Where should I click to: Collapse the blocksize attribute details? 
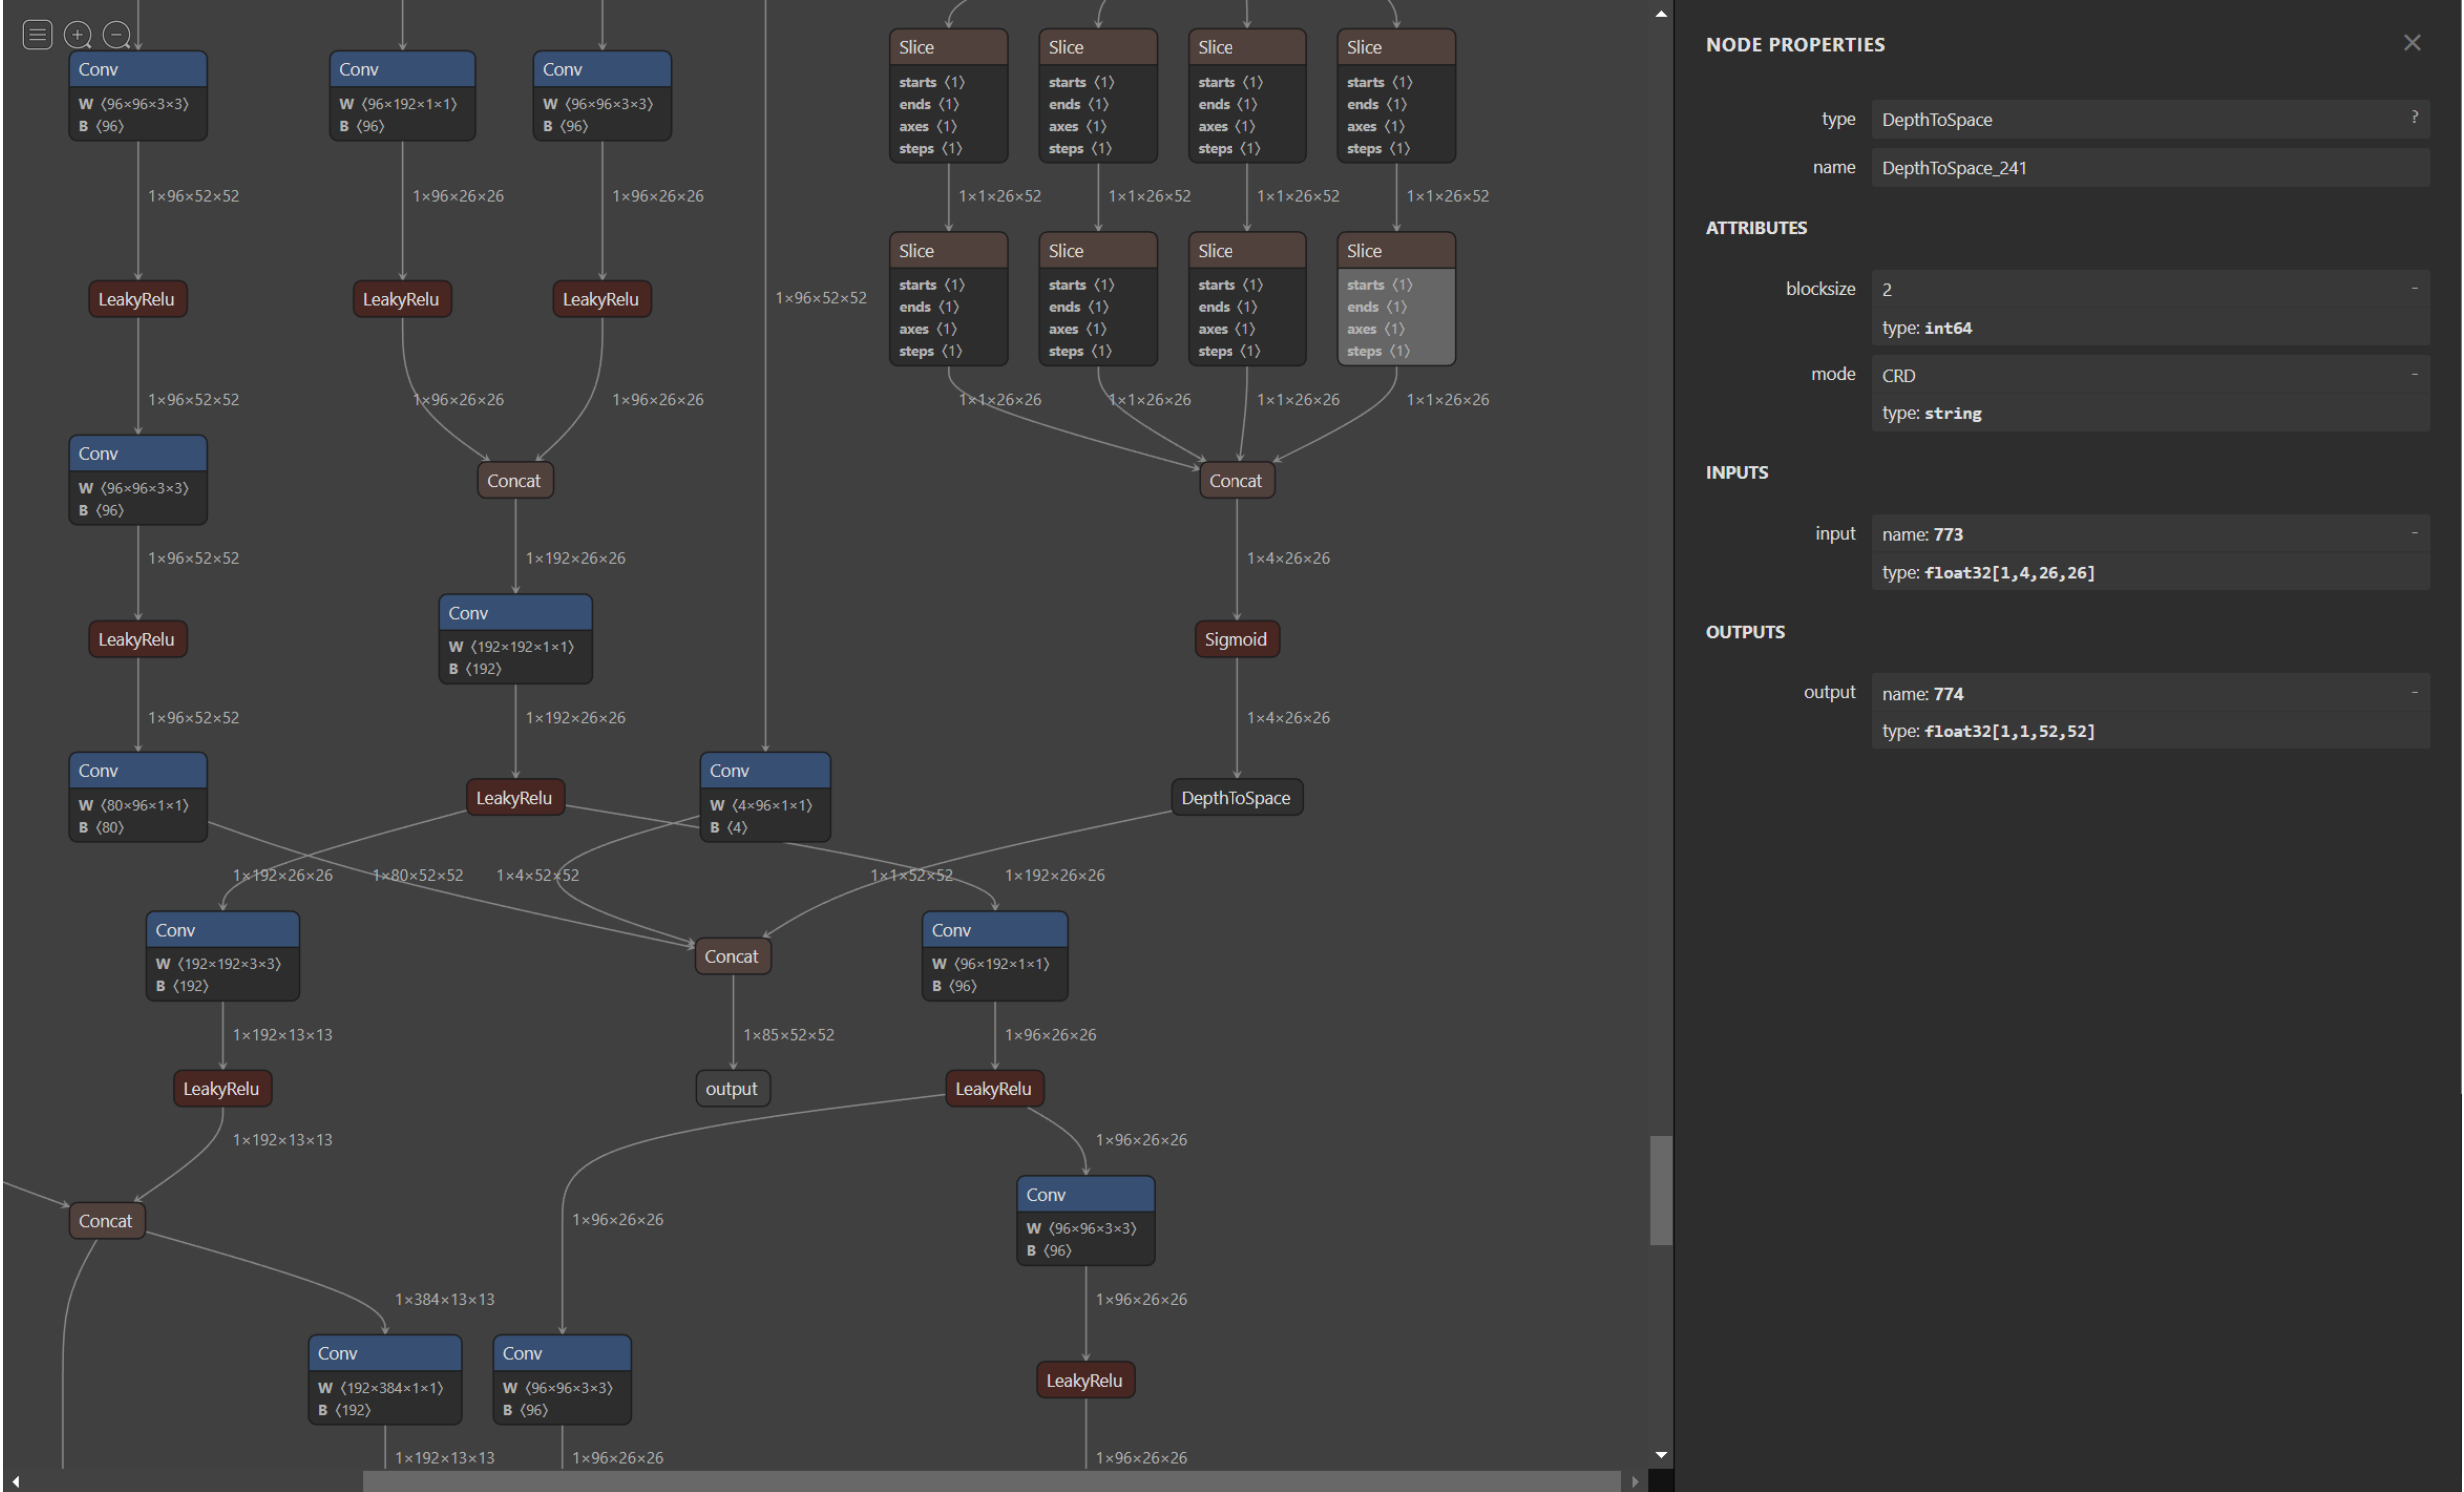click(2413, 289)
